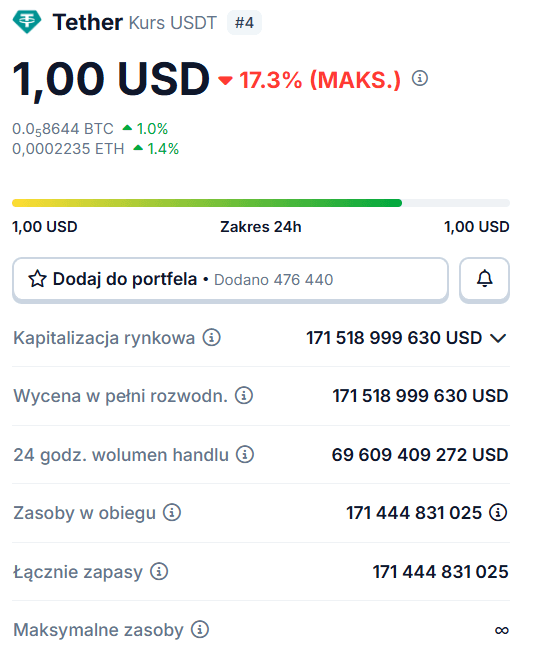Open info icon beside Zasoby w obiegu label
The image size is (535, 658).
[x=172, y=512]
